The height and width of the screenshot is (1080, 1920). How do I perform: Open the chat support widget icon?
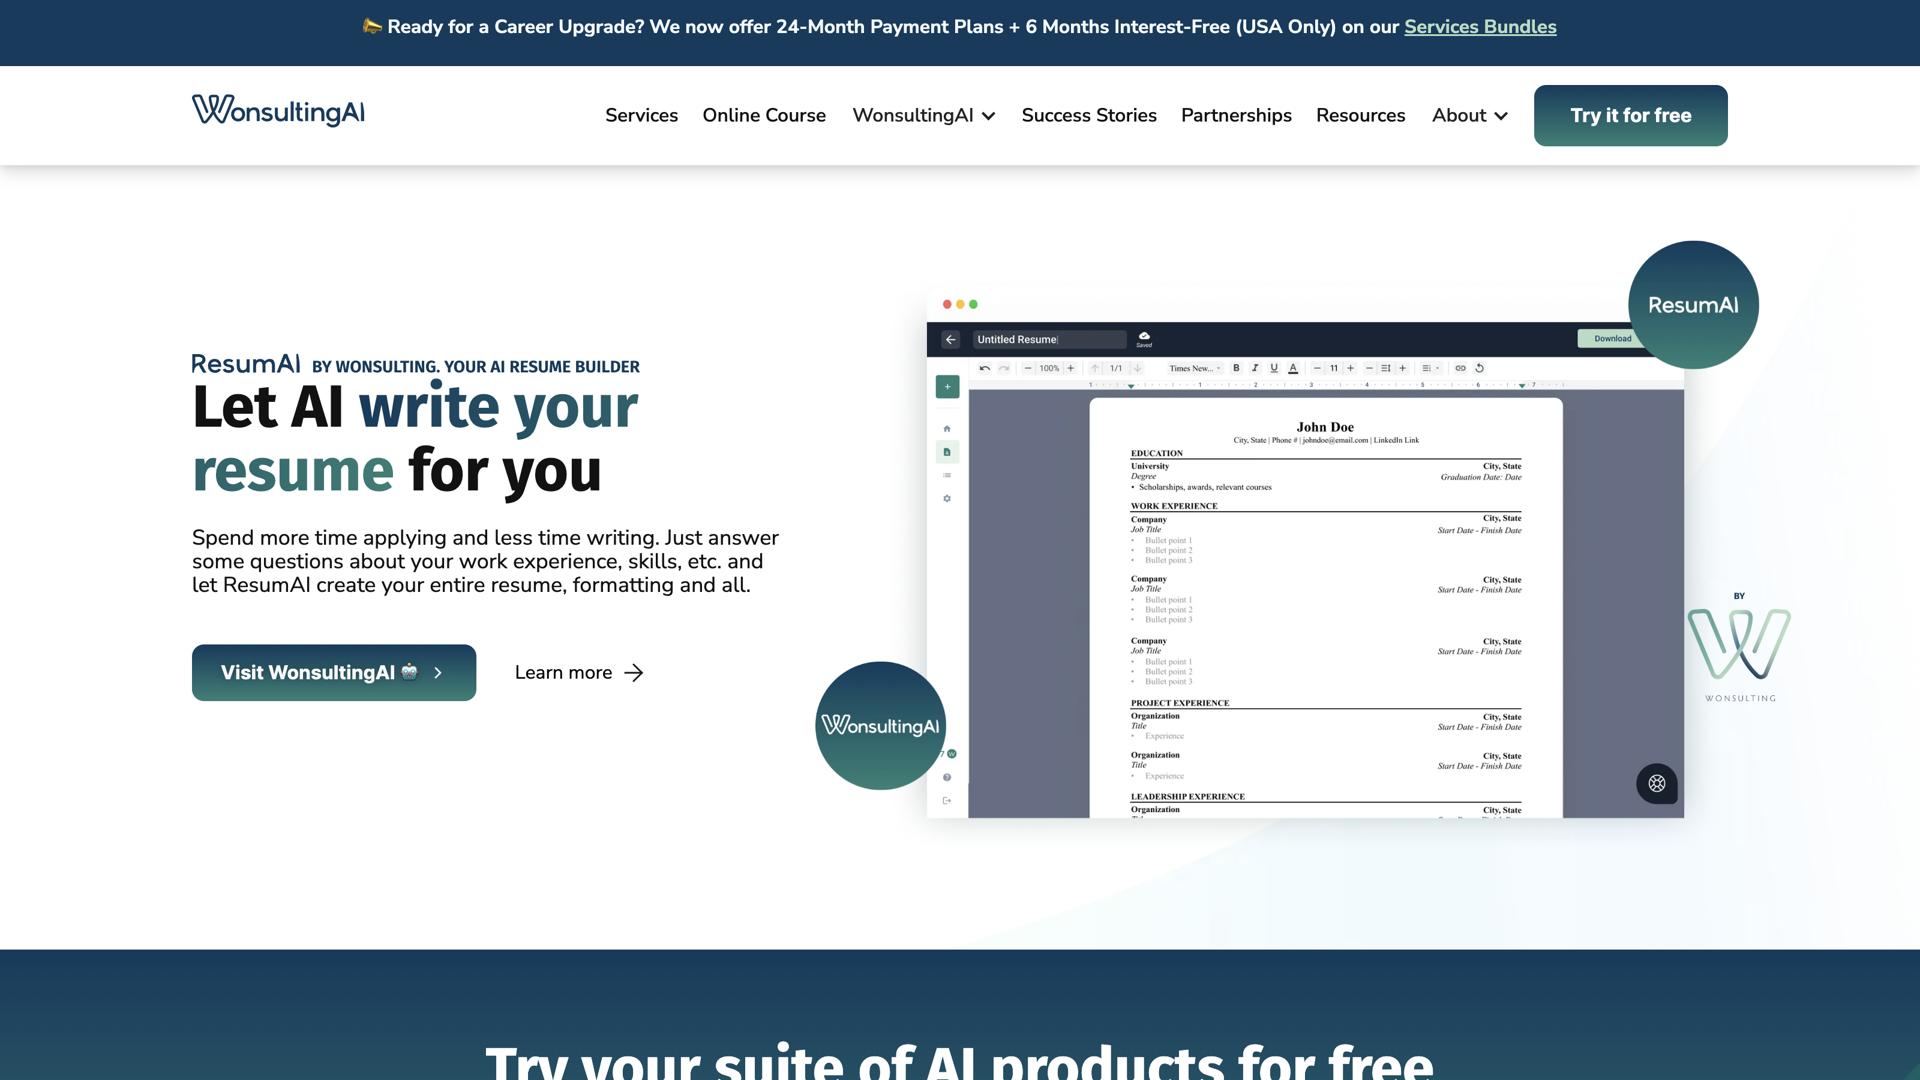tap(1657, 784)
